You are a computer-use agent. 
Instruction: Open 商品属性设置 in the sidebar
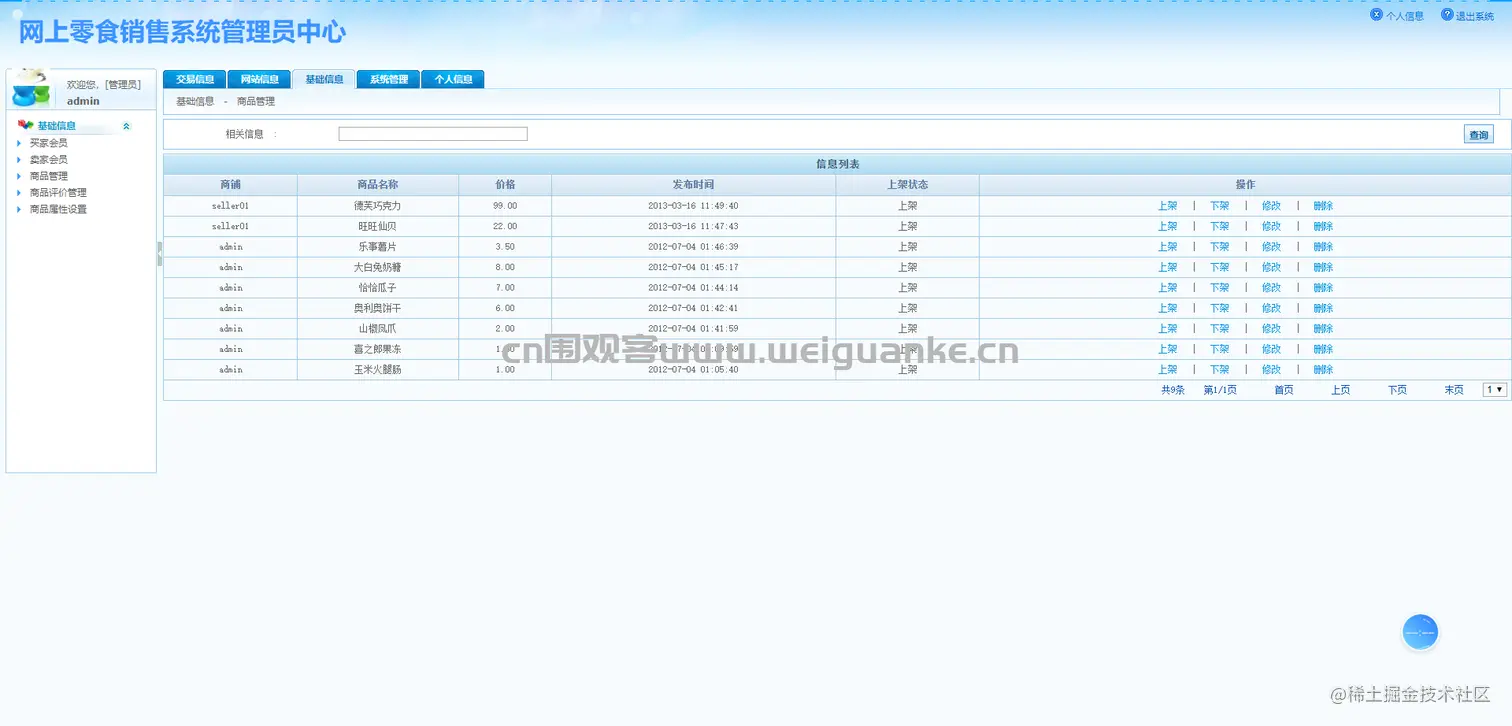point(58,209)
